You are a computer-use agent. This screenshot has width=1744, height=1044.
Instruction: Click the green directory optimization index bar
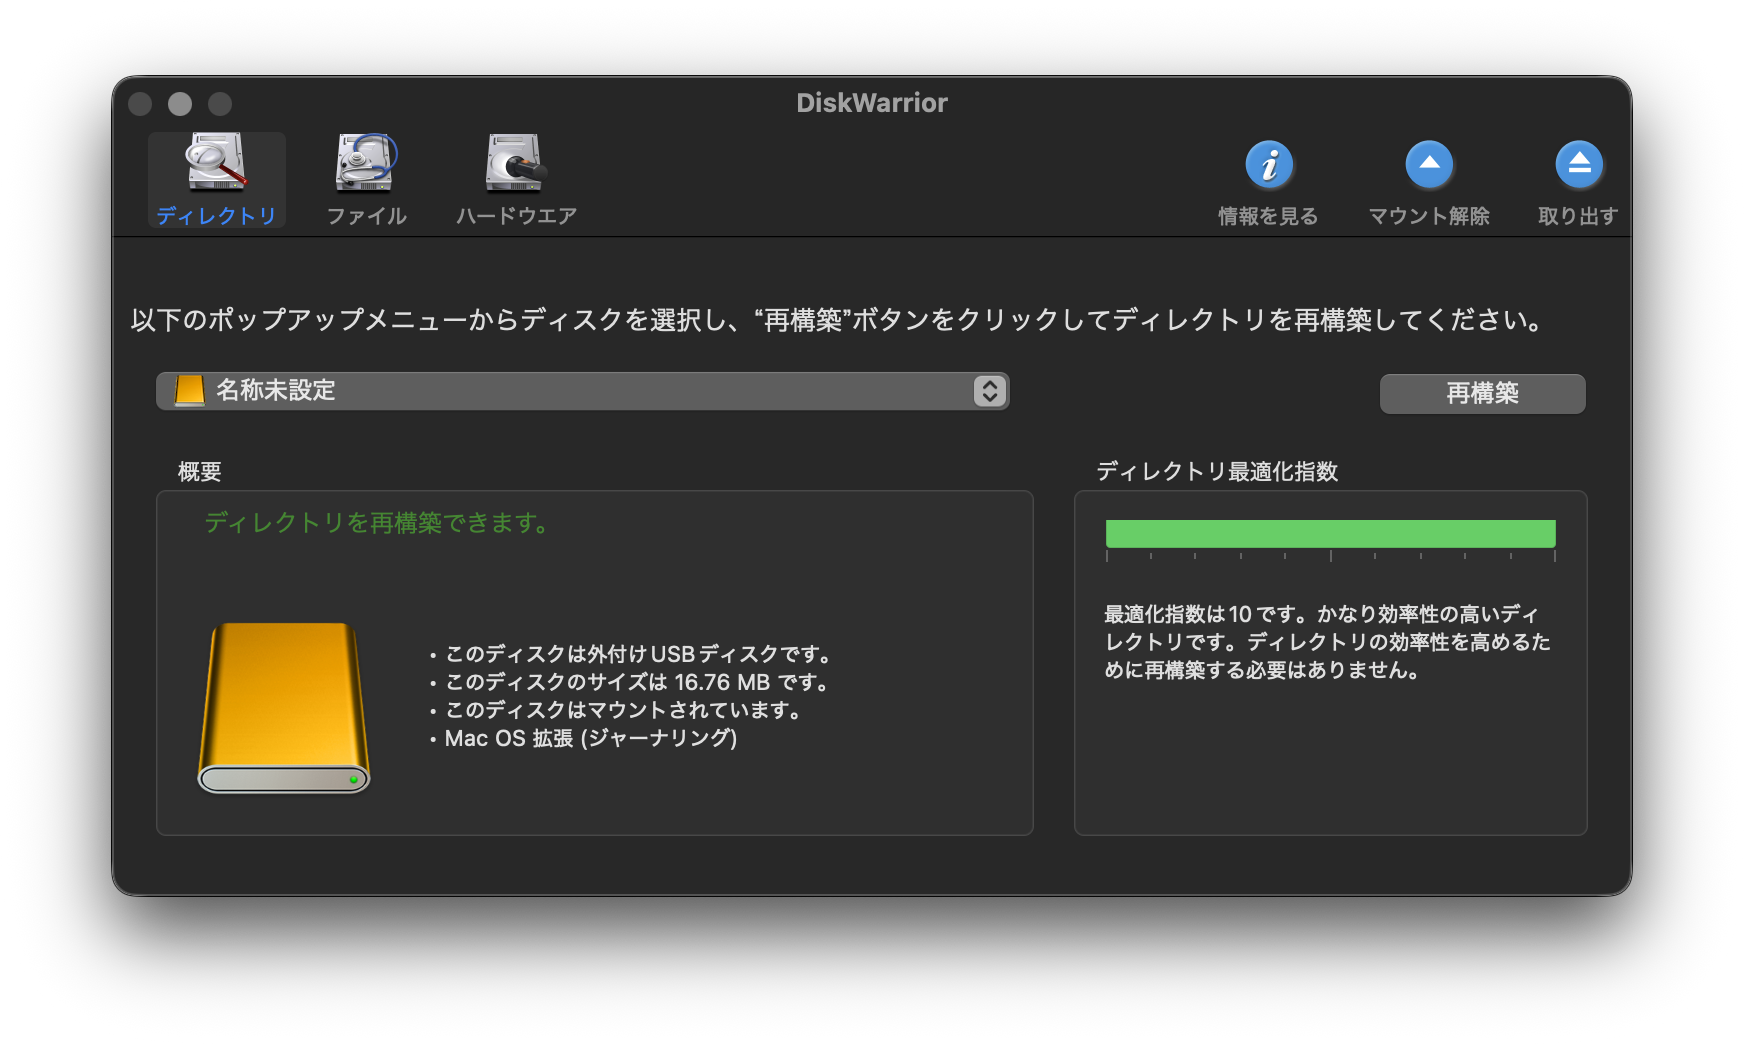click(x=1330, y=533)
